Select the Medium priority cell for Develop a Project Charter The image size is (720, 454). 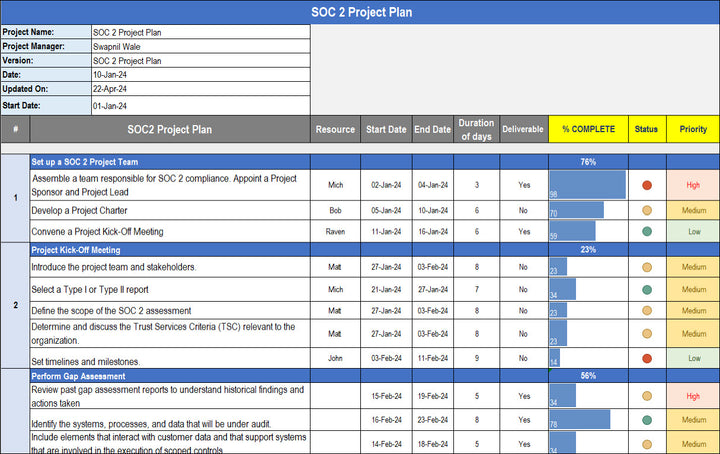pyautogui.click(x=693, y=210)
